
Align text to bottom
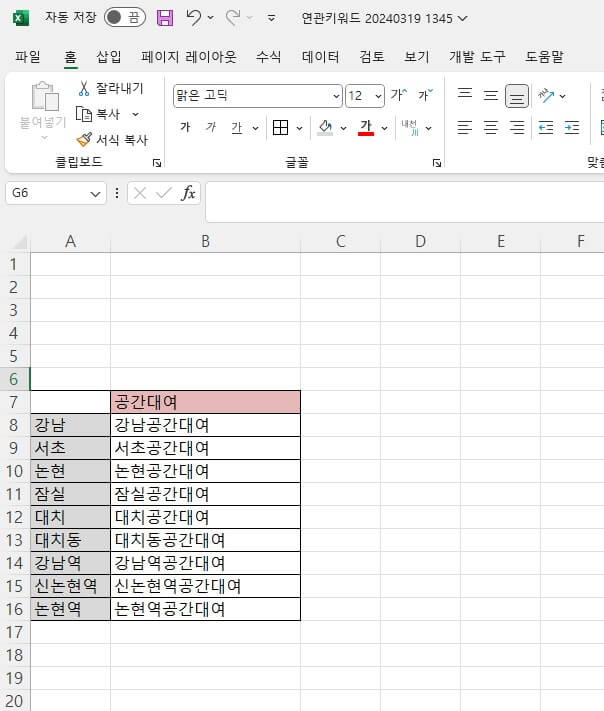[516, 96]
